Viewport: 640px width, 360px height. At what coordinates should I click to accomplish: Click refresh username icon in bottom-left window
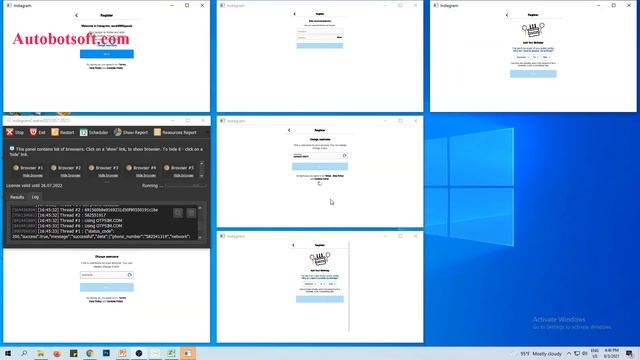coord(130,275)
